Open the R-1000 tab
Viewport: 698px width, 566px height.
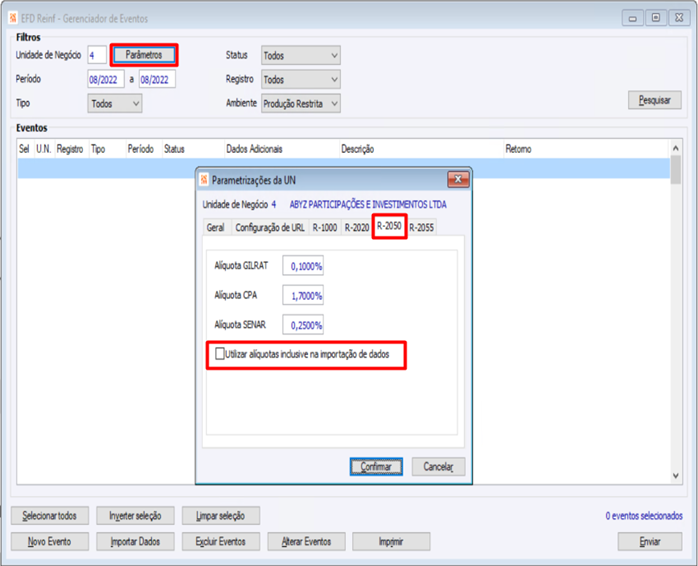tap(325, 228)
